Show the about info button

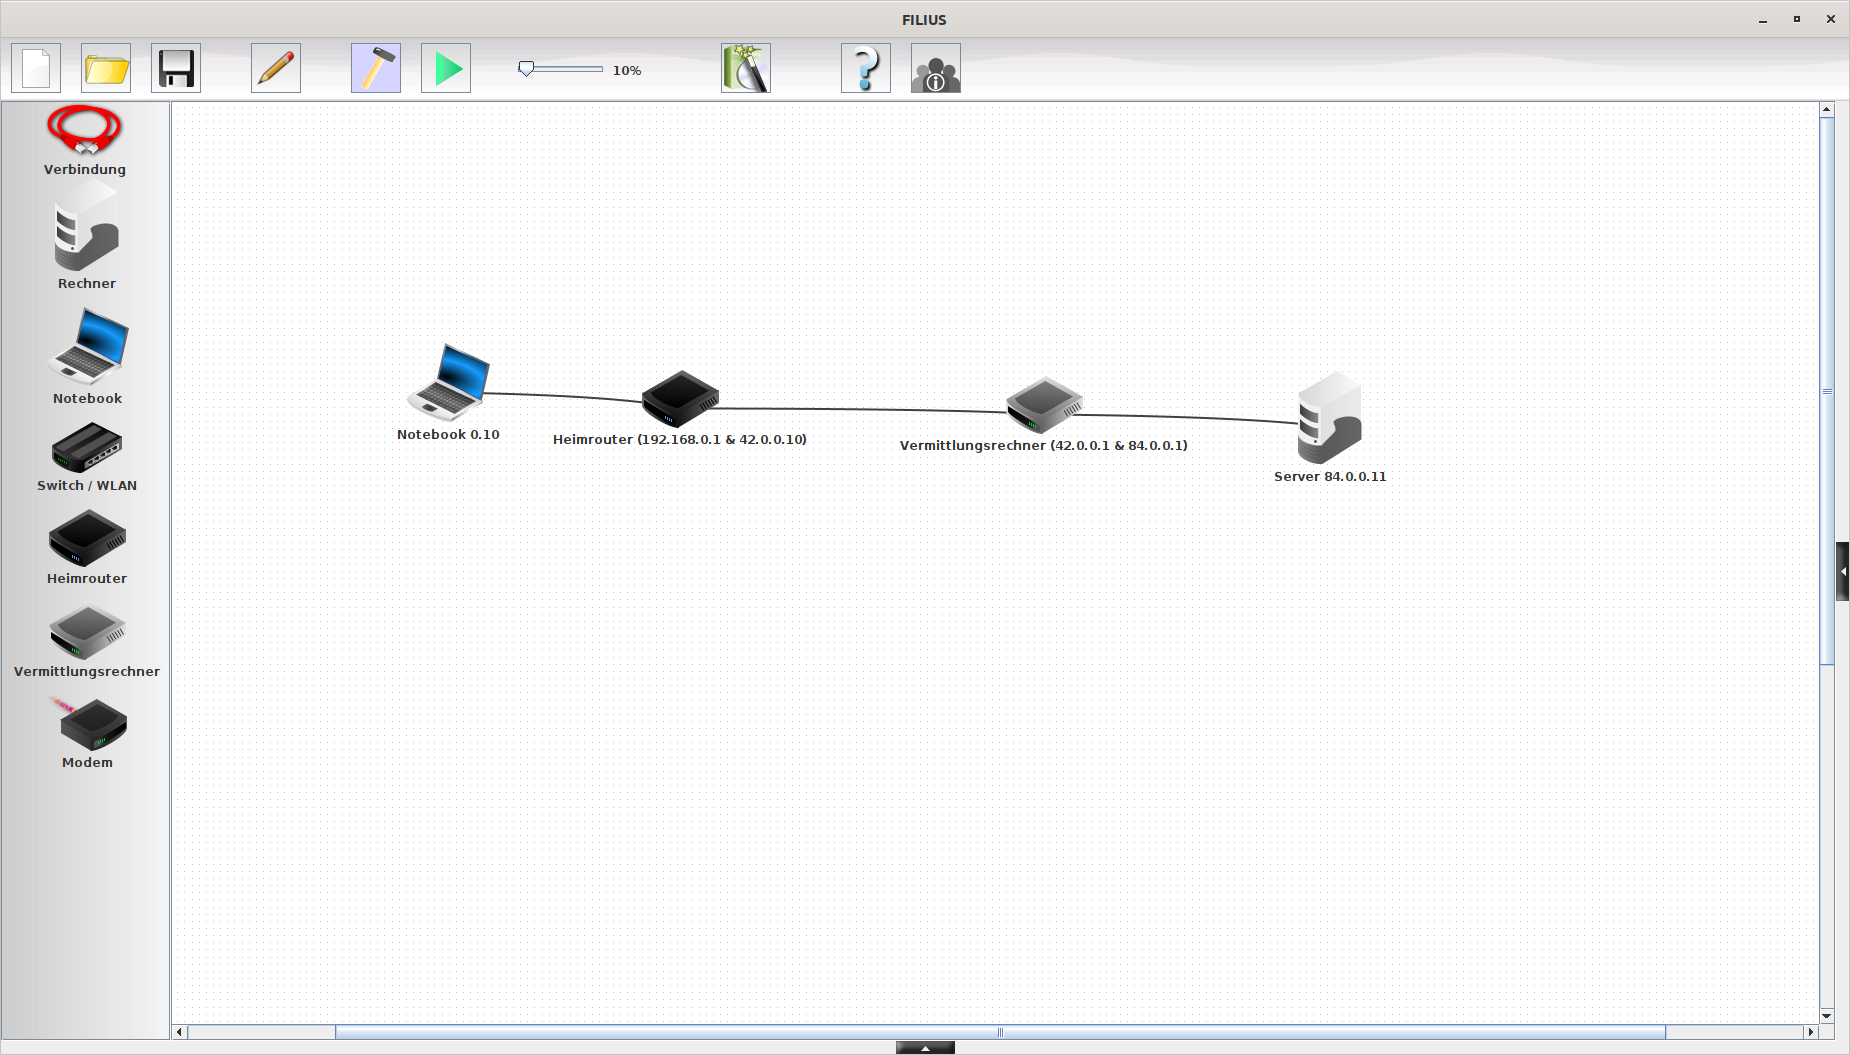tap(936, 69)
